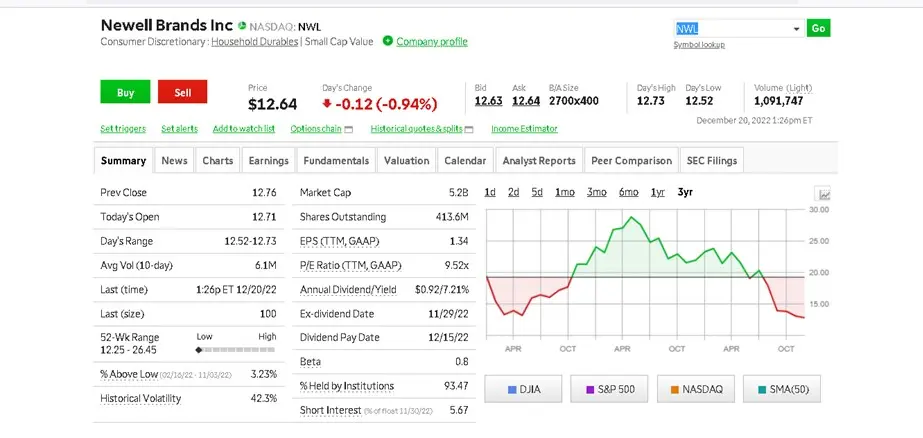Click the Beta label
Viewport: 923px width, 438px height.
click(310, 361)
